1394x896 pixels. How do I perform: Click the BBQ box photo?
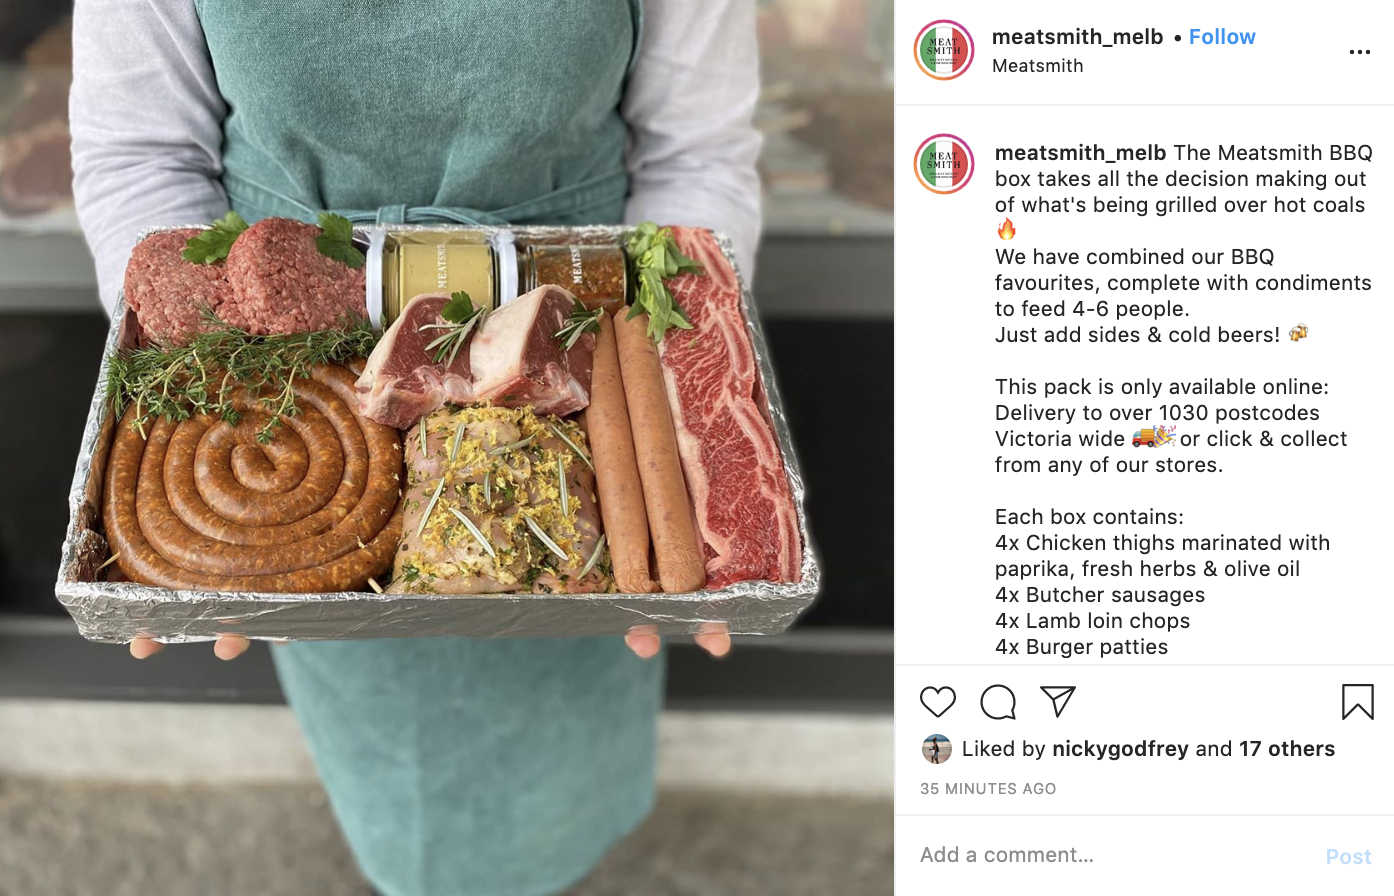point(447,448)
